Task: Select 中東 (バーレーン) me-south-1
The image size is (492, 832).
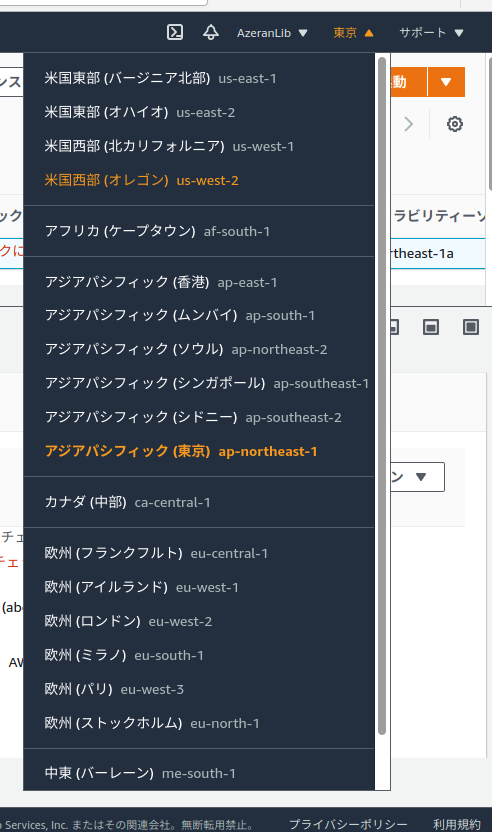Action: point(199,773)
